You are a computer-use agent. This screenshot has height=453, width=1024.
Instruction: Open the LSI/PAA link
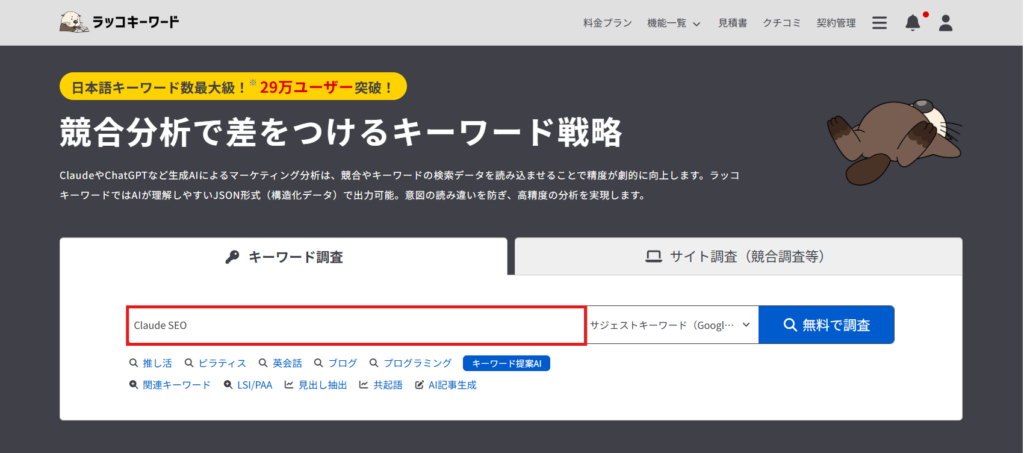click(248, 385)
